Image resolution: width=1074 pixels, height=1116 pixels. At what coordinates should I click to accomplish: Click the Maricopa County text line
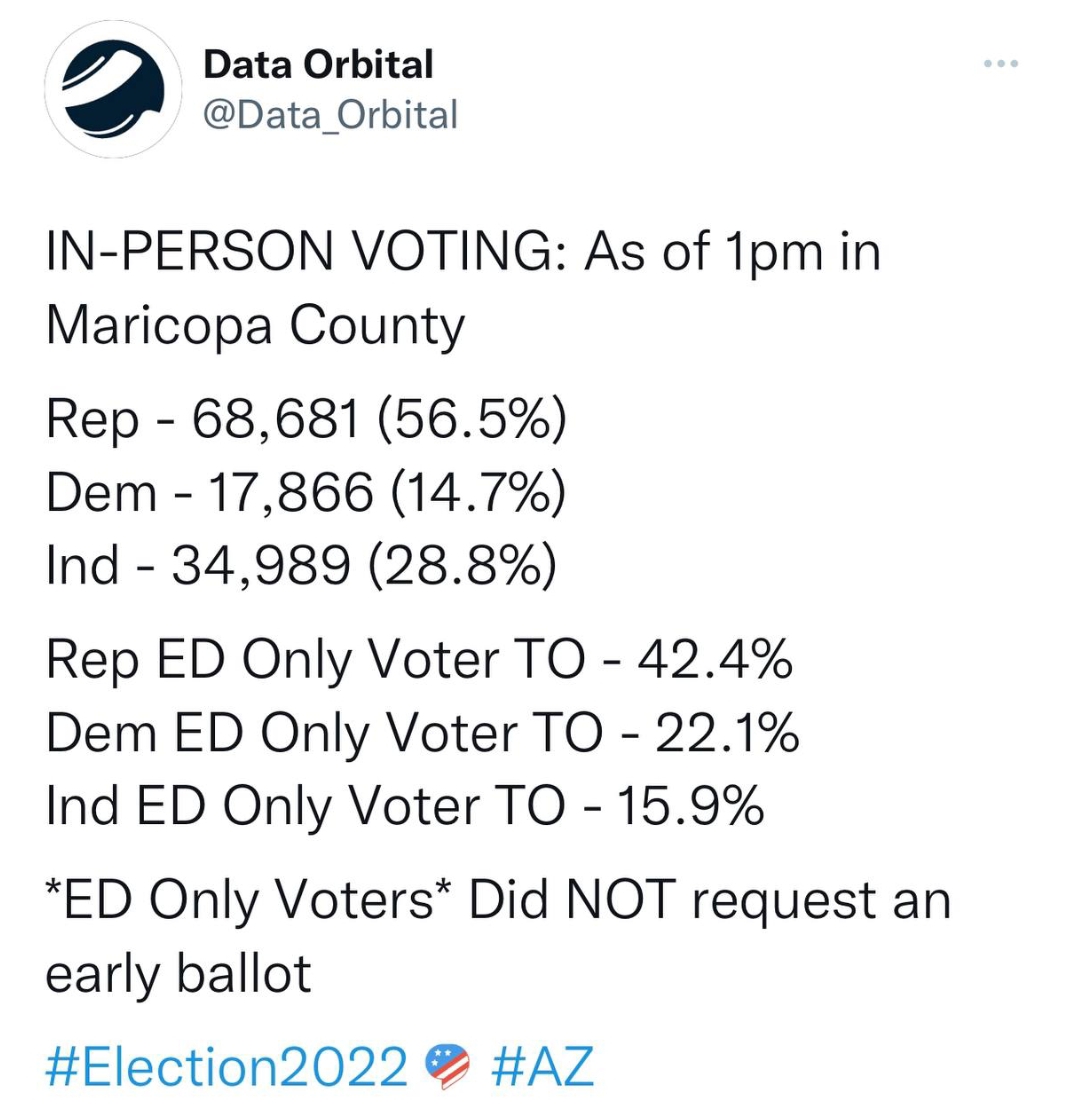tap(255, 327)
